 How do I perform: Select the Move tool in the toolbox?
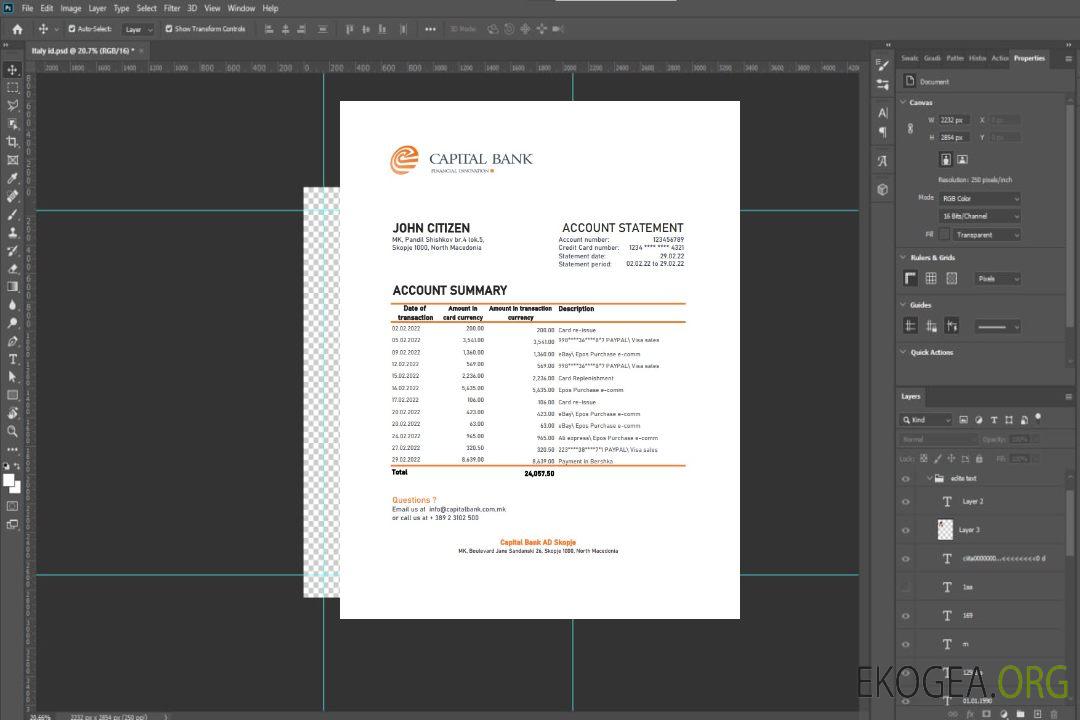(x=12, y=70)
